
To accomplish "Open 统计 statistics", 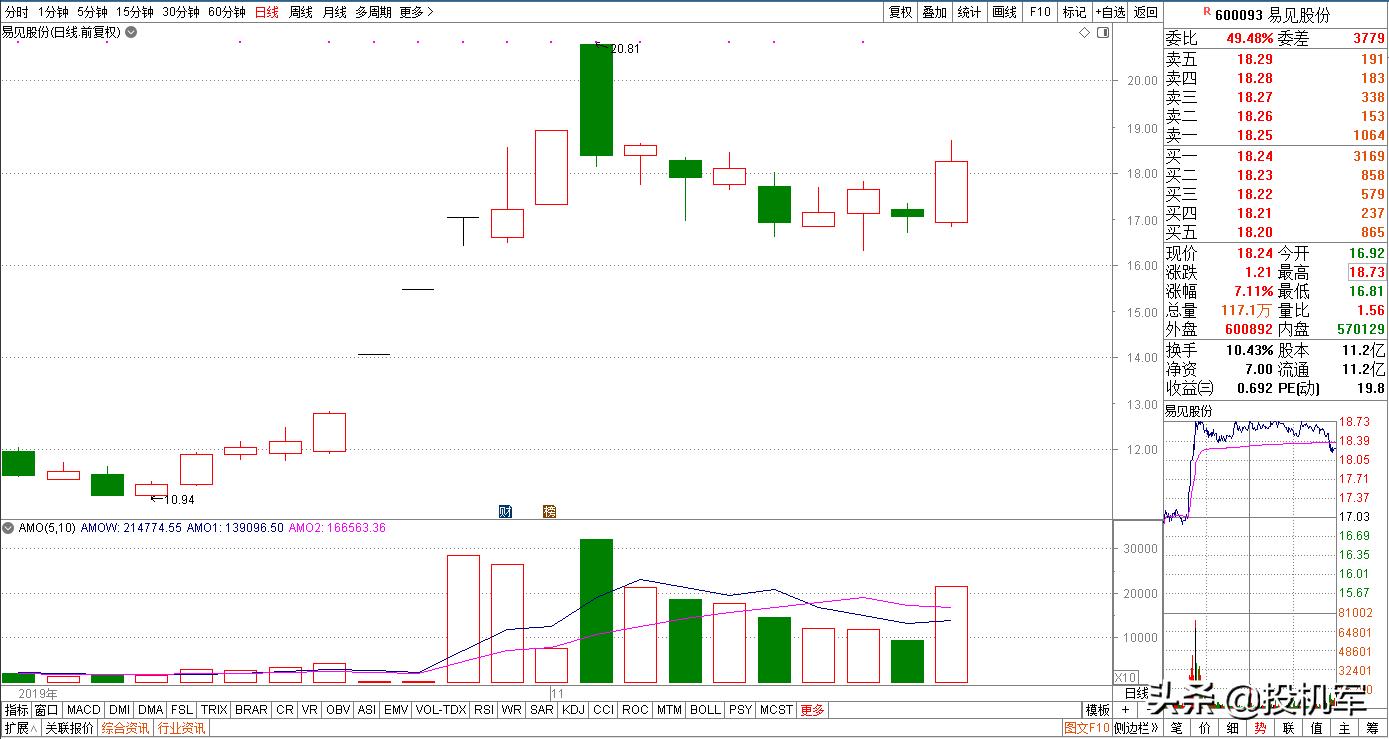I will 969,12.
